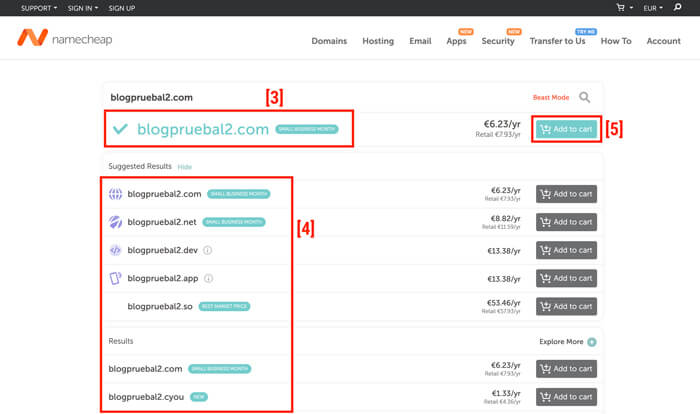
Task: Click Explore More link
Action: [561, 342]
